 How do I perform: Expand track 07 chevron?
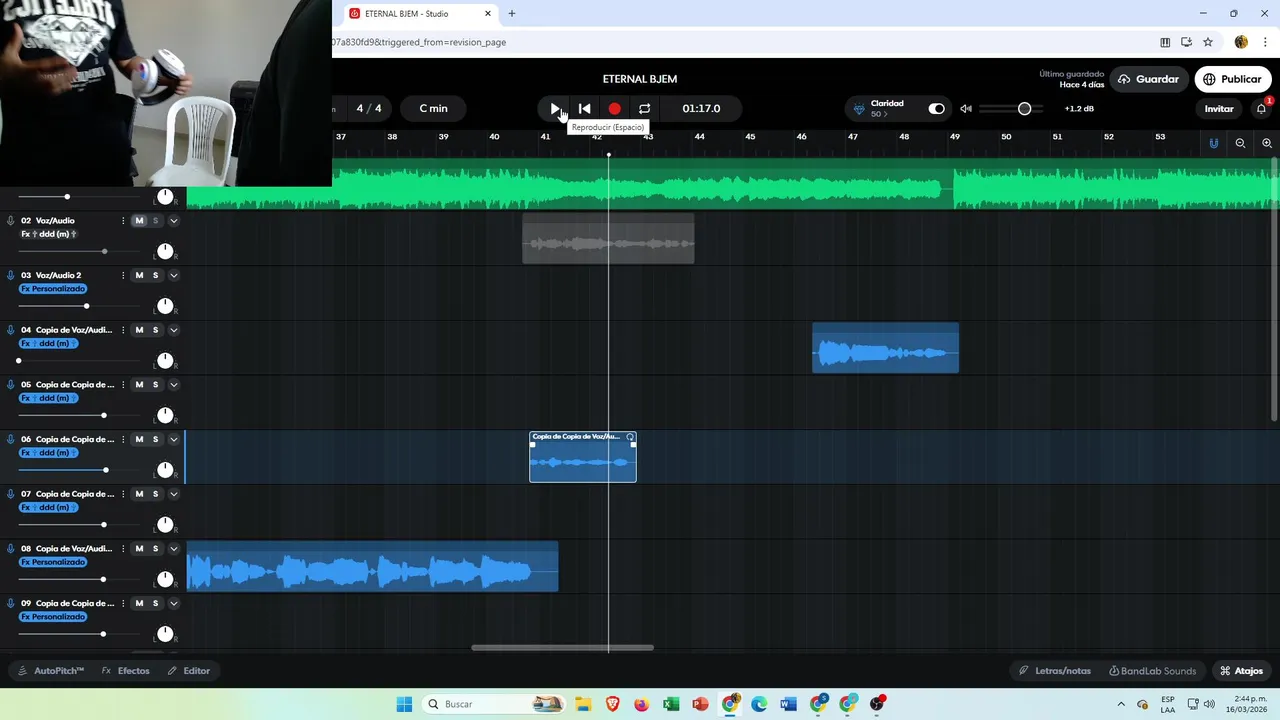[x=173, y=494]
